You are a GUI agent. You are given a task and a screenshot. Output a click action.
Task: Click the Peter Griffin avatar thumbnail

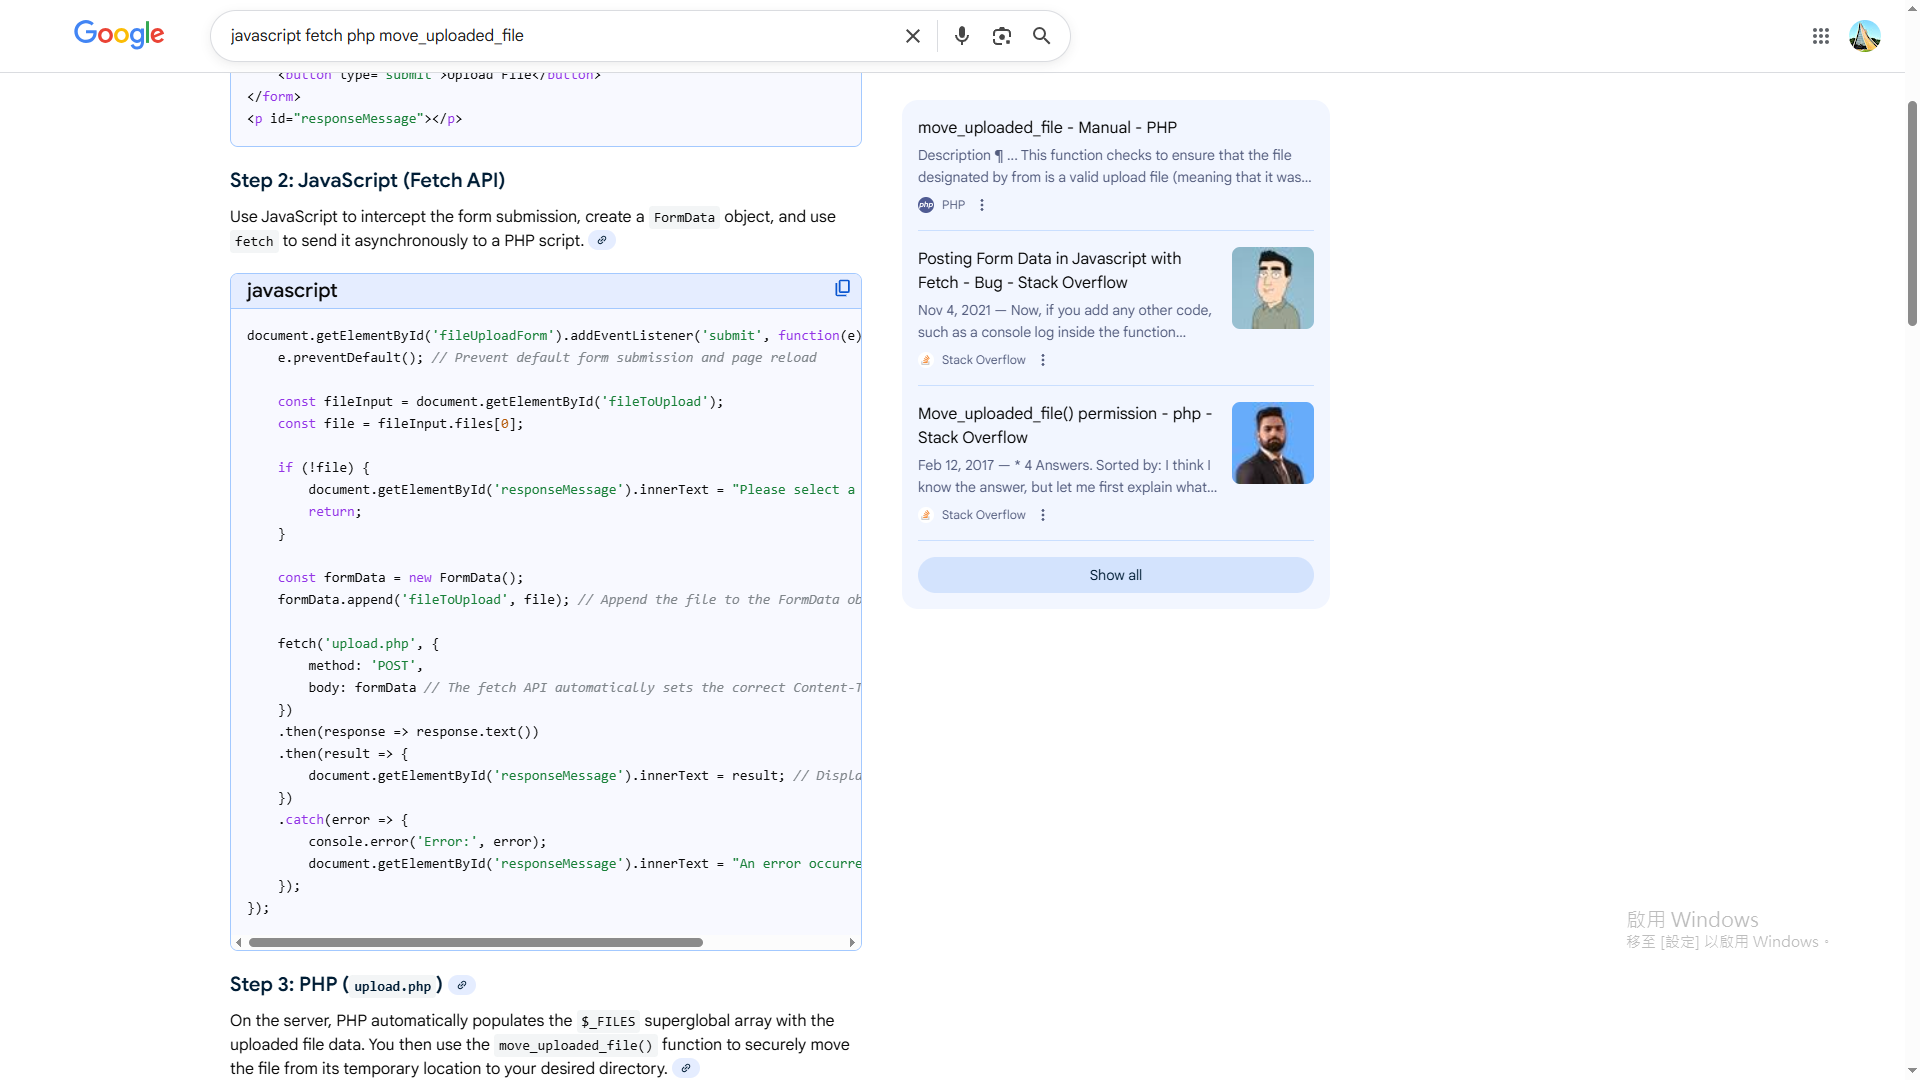click(x=1272, y=288)
